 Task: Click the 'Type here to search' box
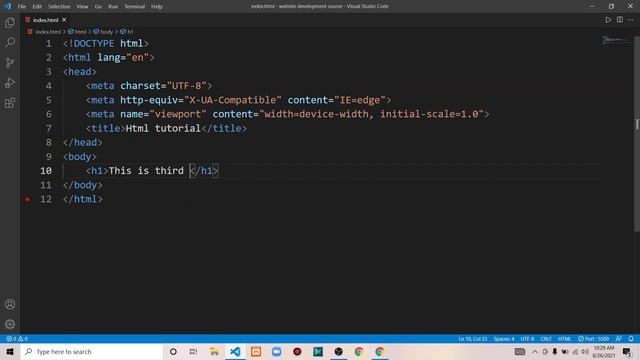(x=92, y=351)
